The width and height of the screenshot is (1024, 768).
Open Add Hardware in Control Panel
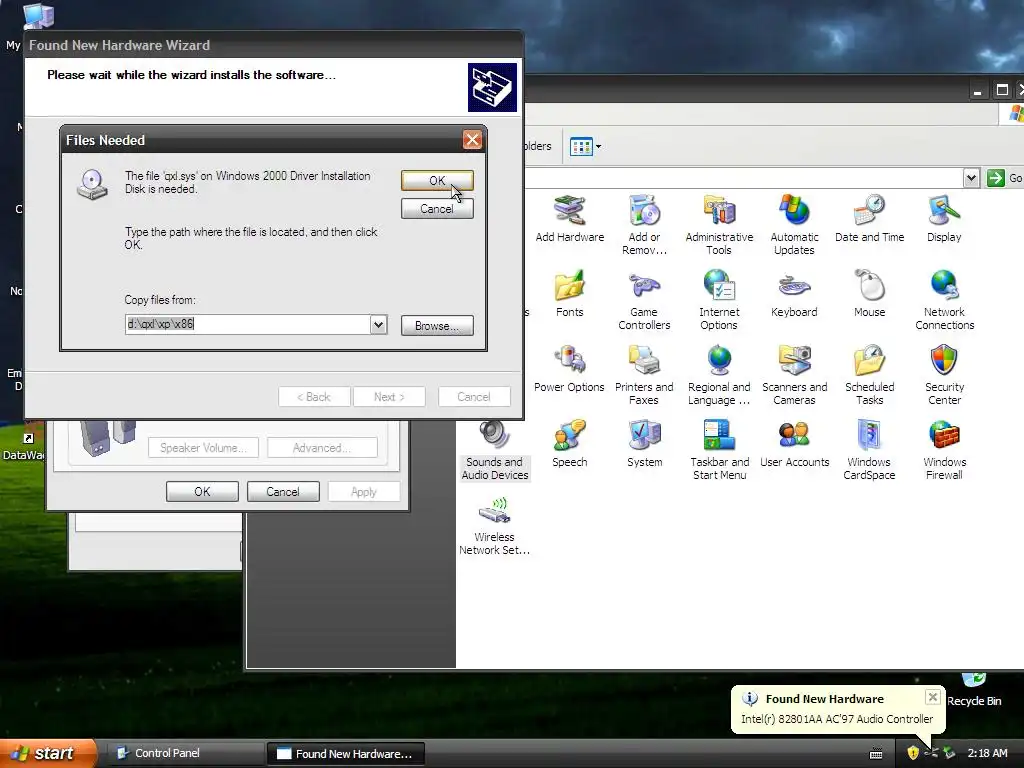pyautogui.click(x=569, y=219)
